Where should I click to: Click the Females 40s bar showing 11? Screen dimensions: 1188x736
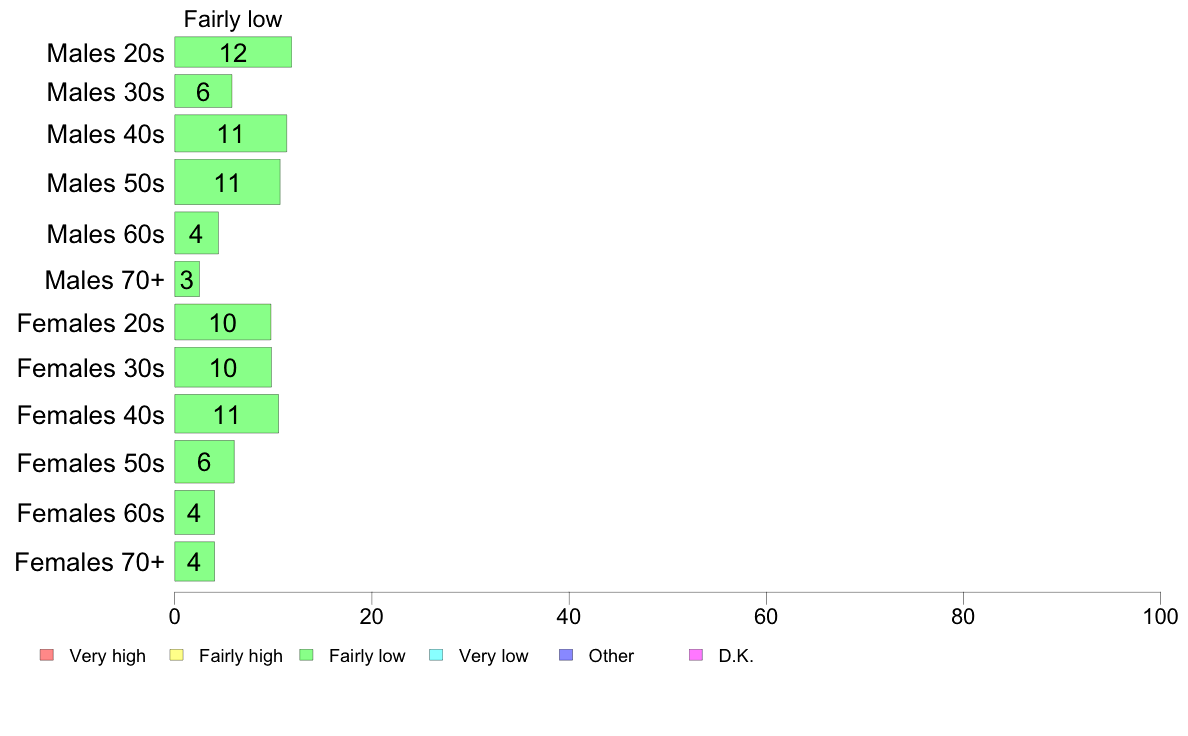(x=227, y=414)
